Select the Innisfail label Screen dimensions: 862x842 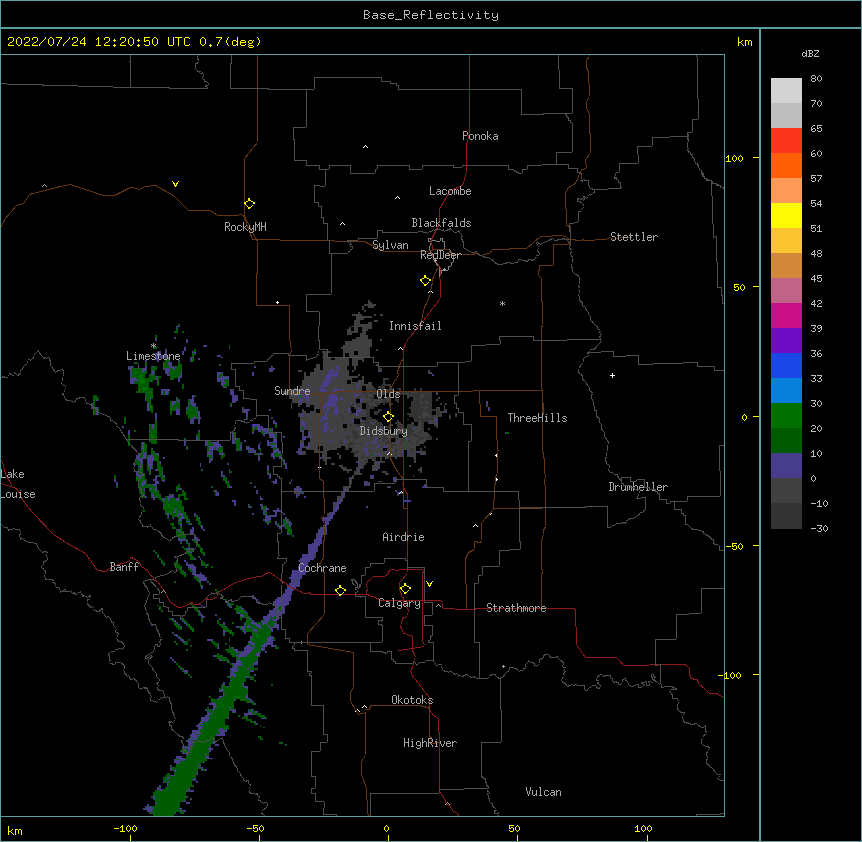pyautogui.click(x=415, y=326)
